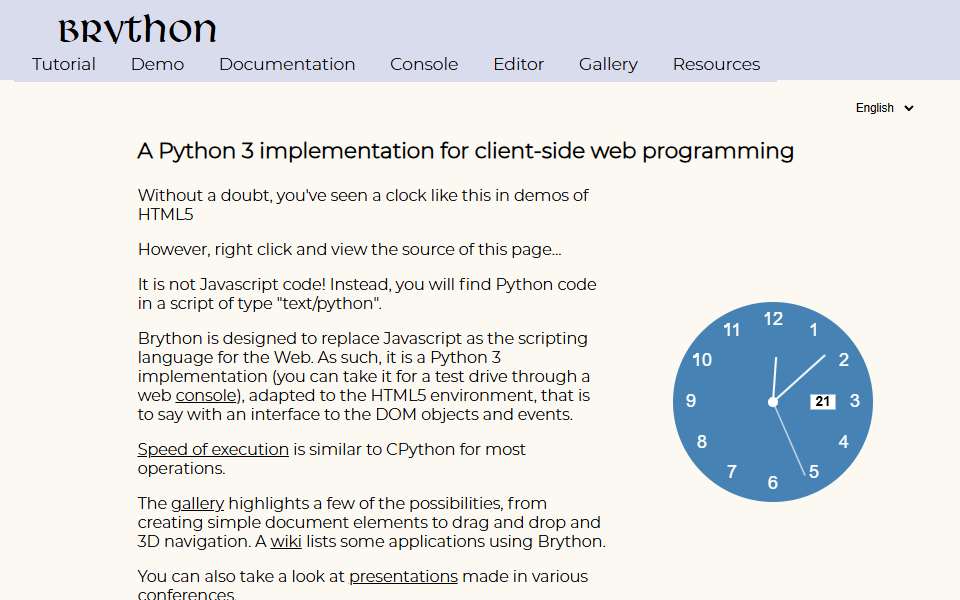Click the Brython logo
Image resolution: width=960 pixels, height=600 pixels.
[137, 30]
